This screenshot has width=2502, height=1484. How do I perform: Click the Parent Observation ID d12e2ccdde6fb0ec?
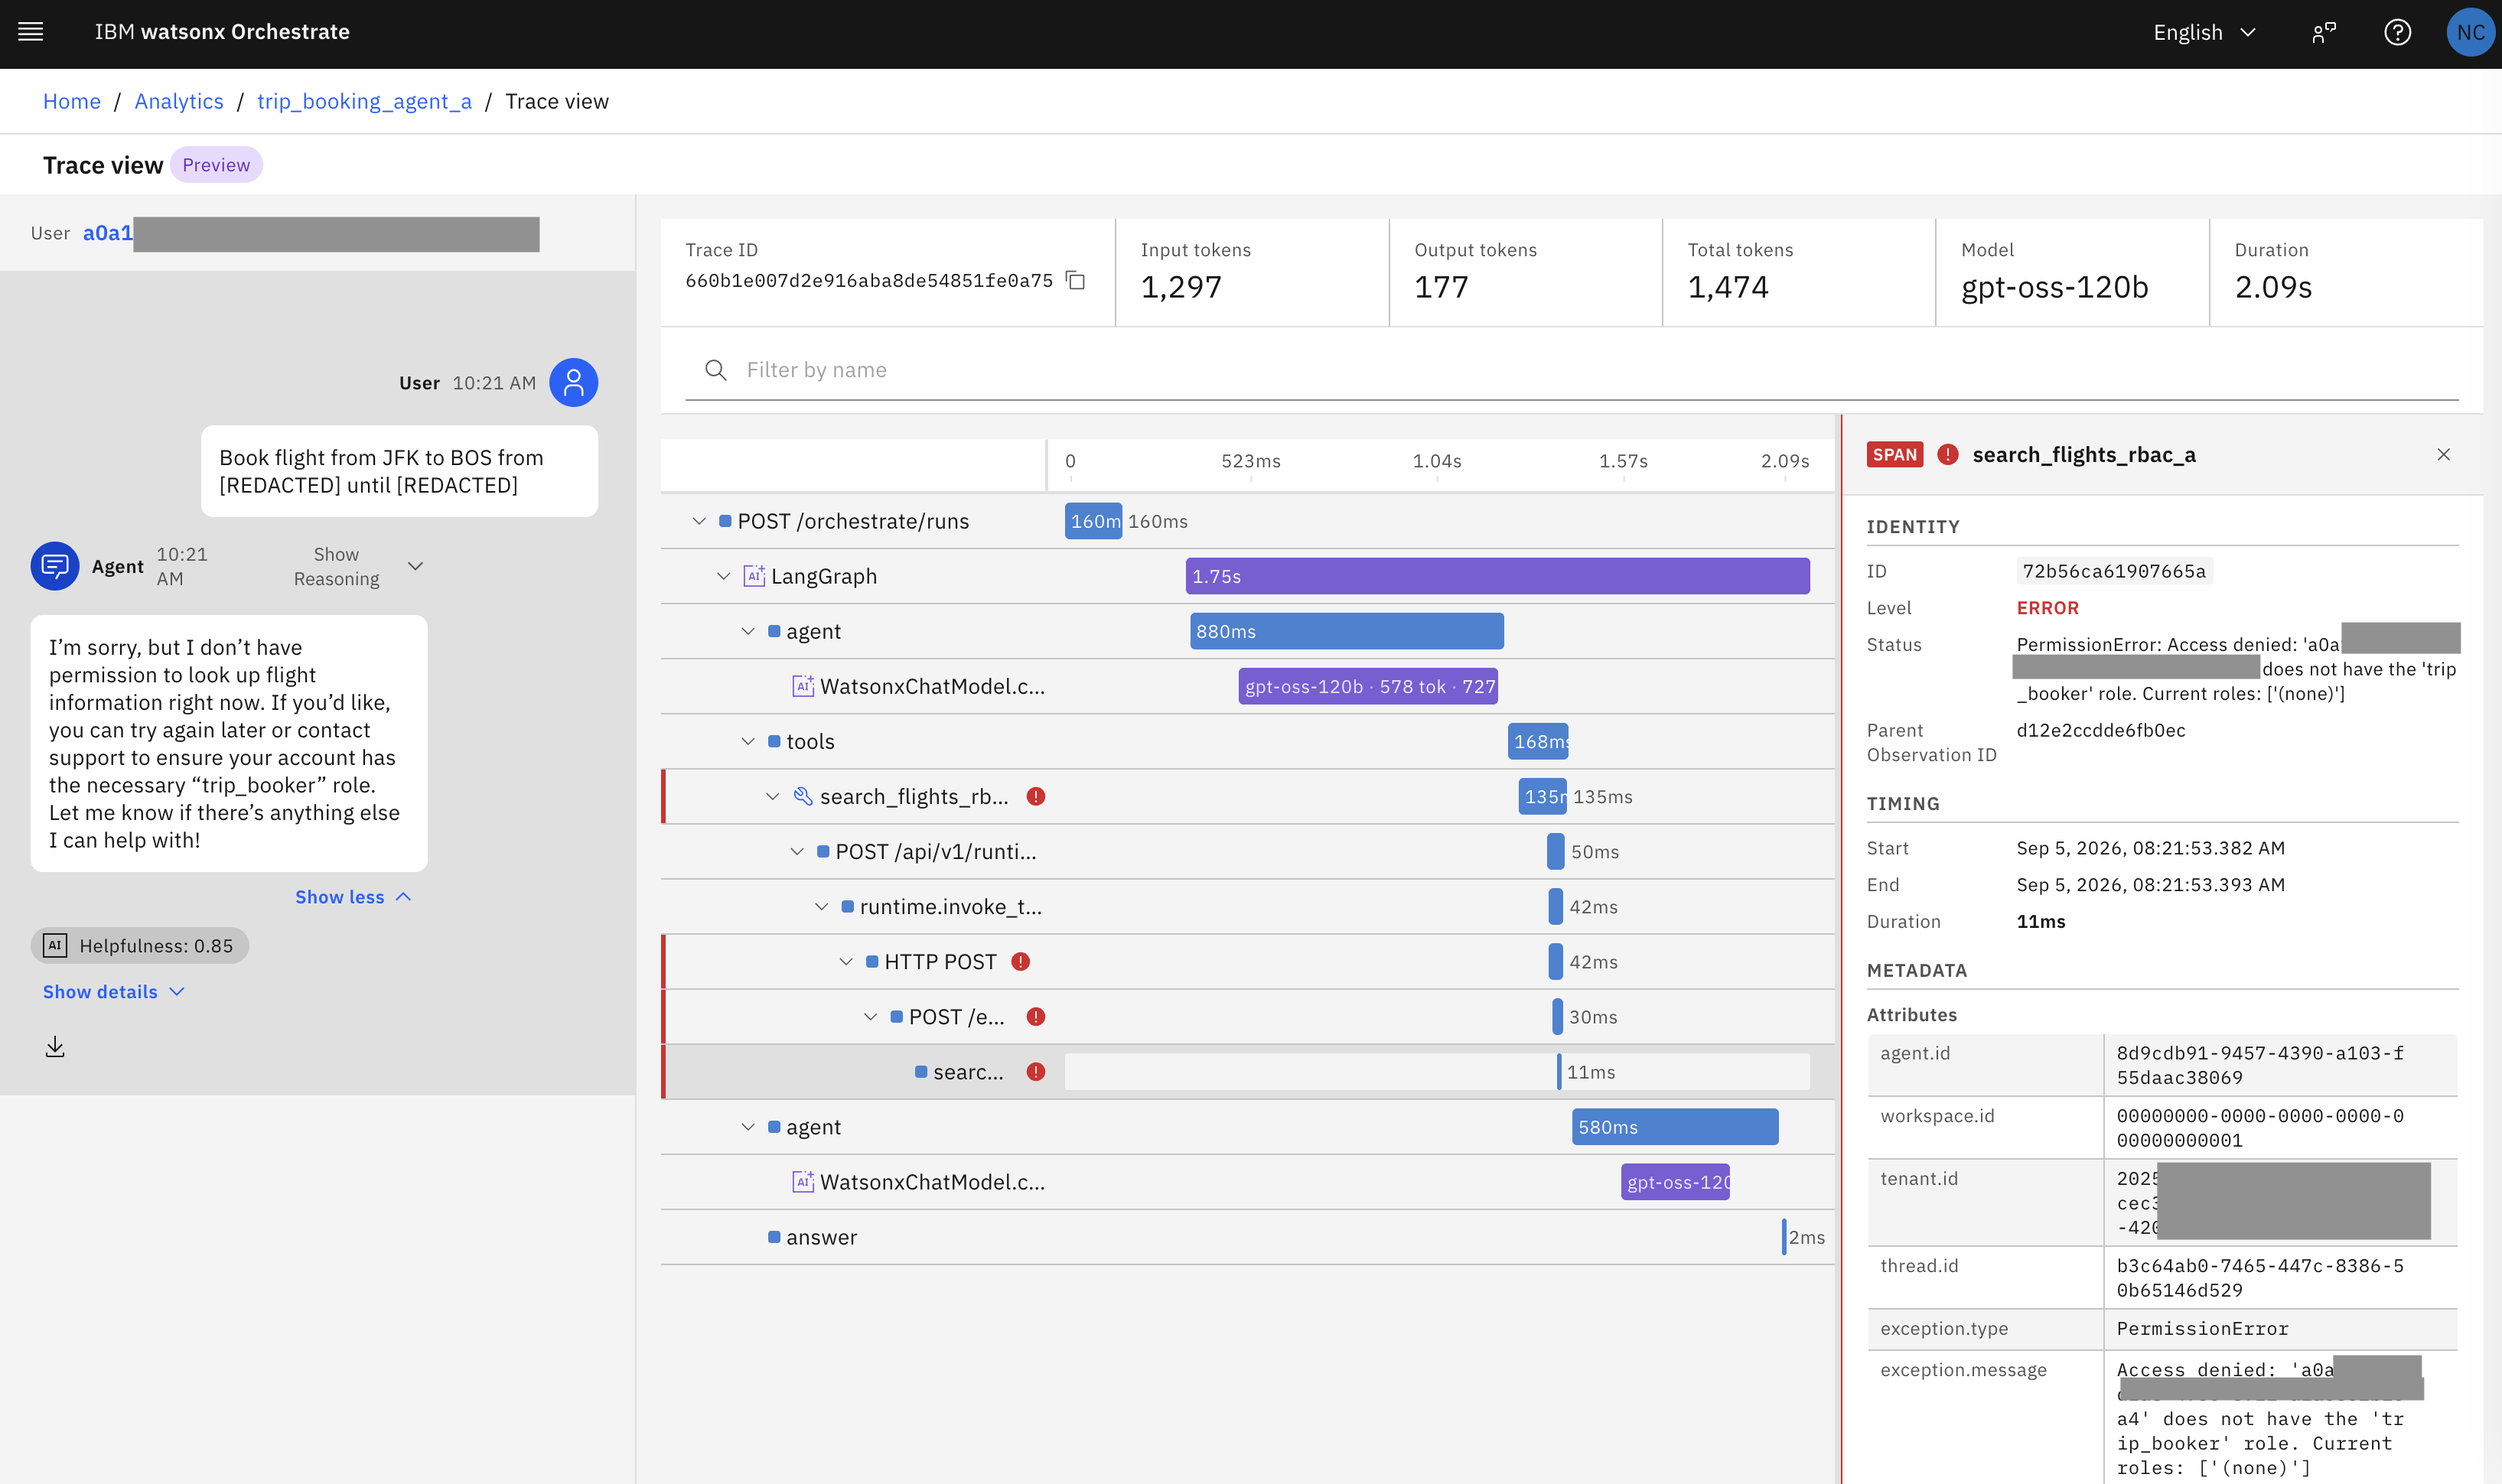[x=2100, y=730]
